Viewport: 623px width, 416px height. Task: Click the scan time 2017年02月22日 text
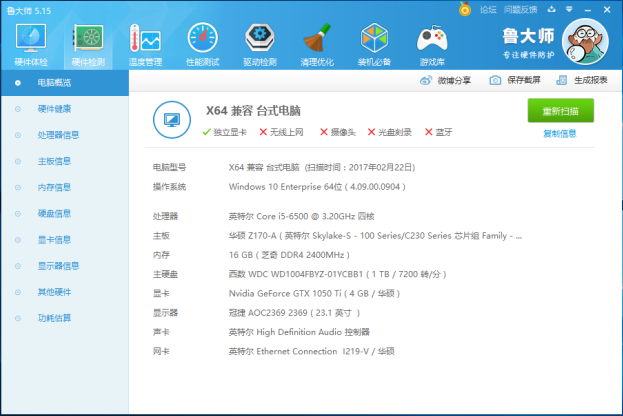[x=360, y=167]
